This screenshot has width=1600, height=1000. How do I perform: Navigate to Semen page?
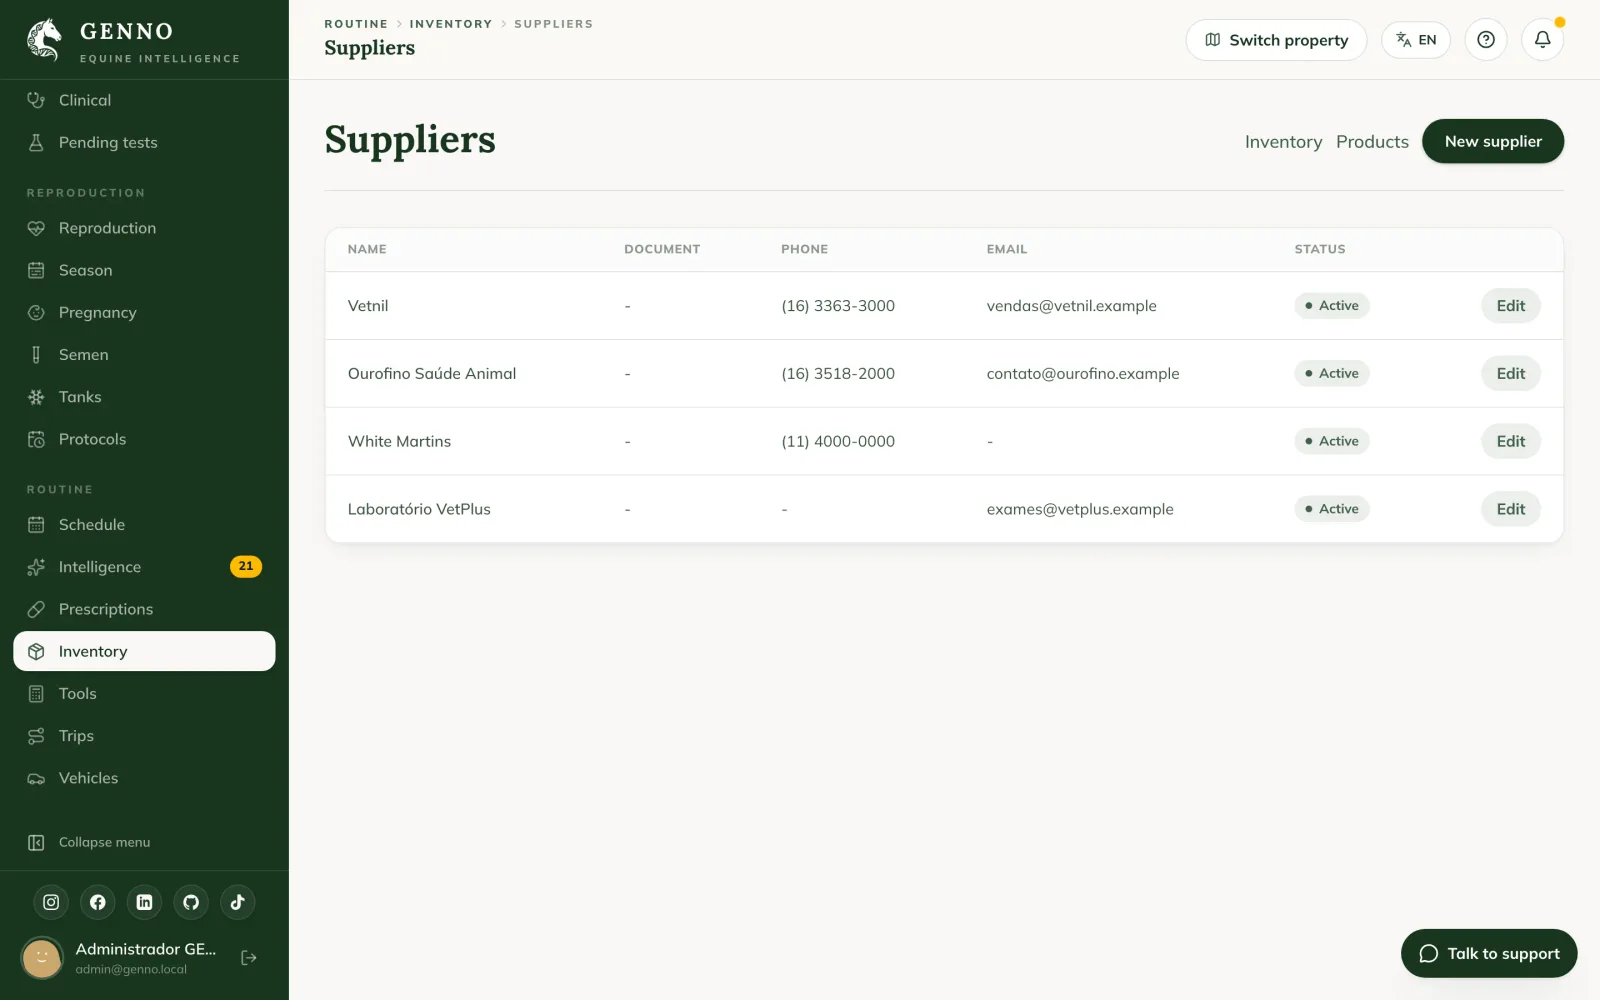(x=144, y=355)
